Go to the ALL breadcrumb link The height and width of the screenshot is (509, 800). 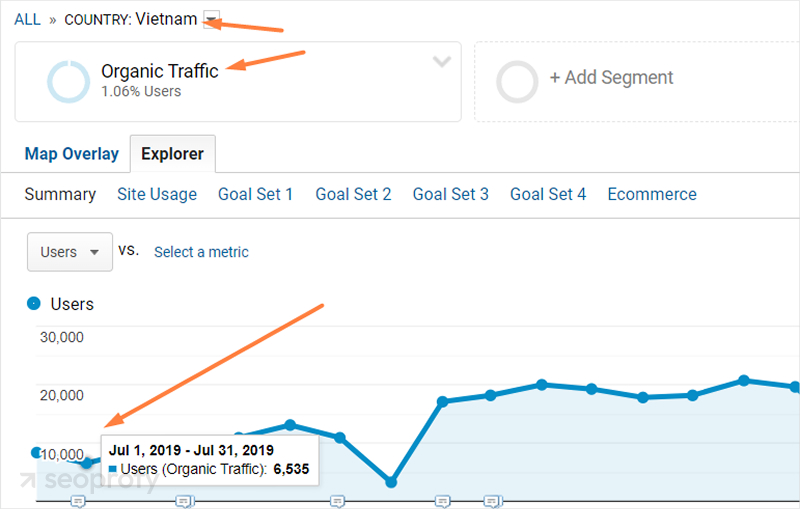[27, 19]
